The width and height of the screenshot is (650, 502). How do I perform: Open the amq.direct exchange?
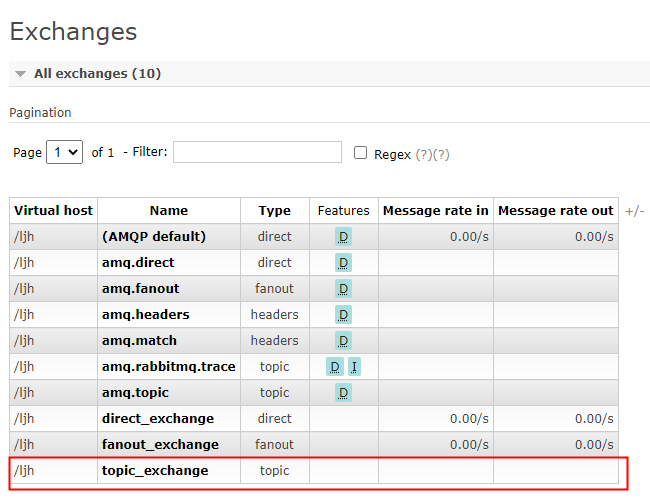pos(138,263)
